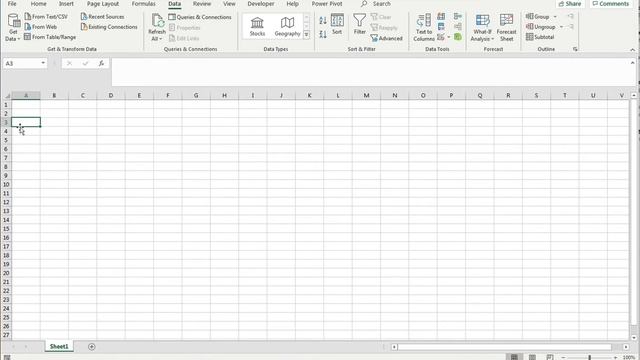Switch to the Page Layout tab

pyautogui.click(x=102, y=4)
